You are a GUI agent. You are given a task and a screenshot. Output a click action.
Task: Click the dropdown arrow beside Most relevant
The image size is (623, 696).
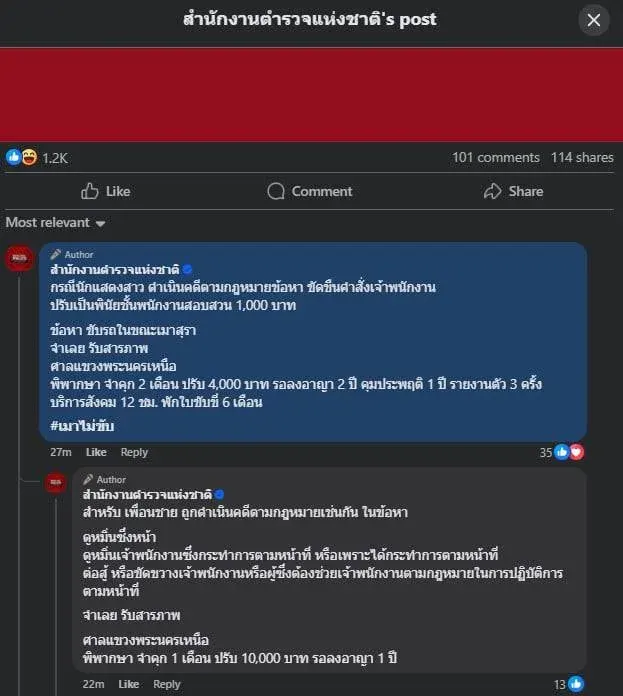pos(101,223)
